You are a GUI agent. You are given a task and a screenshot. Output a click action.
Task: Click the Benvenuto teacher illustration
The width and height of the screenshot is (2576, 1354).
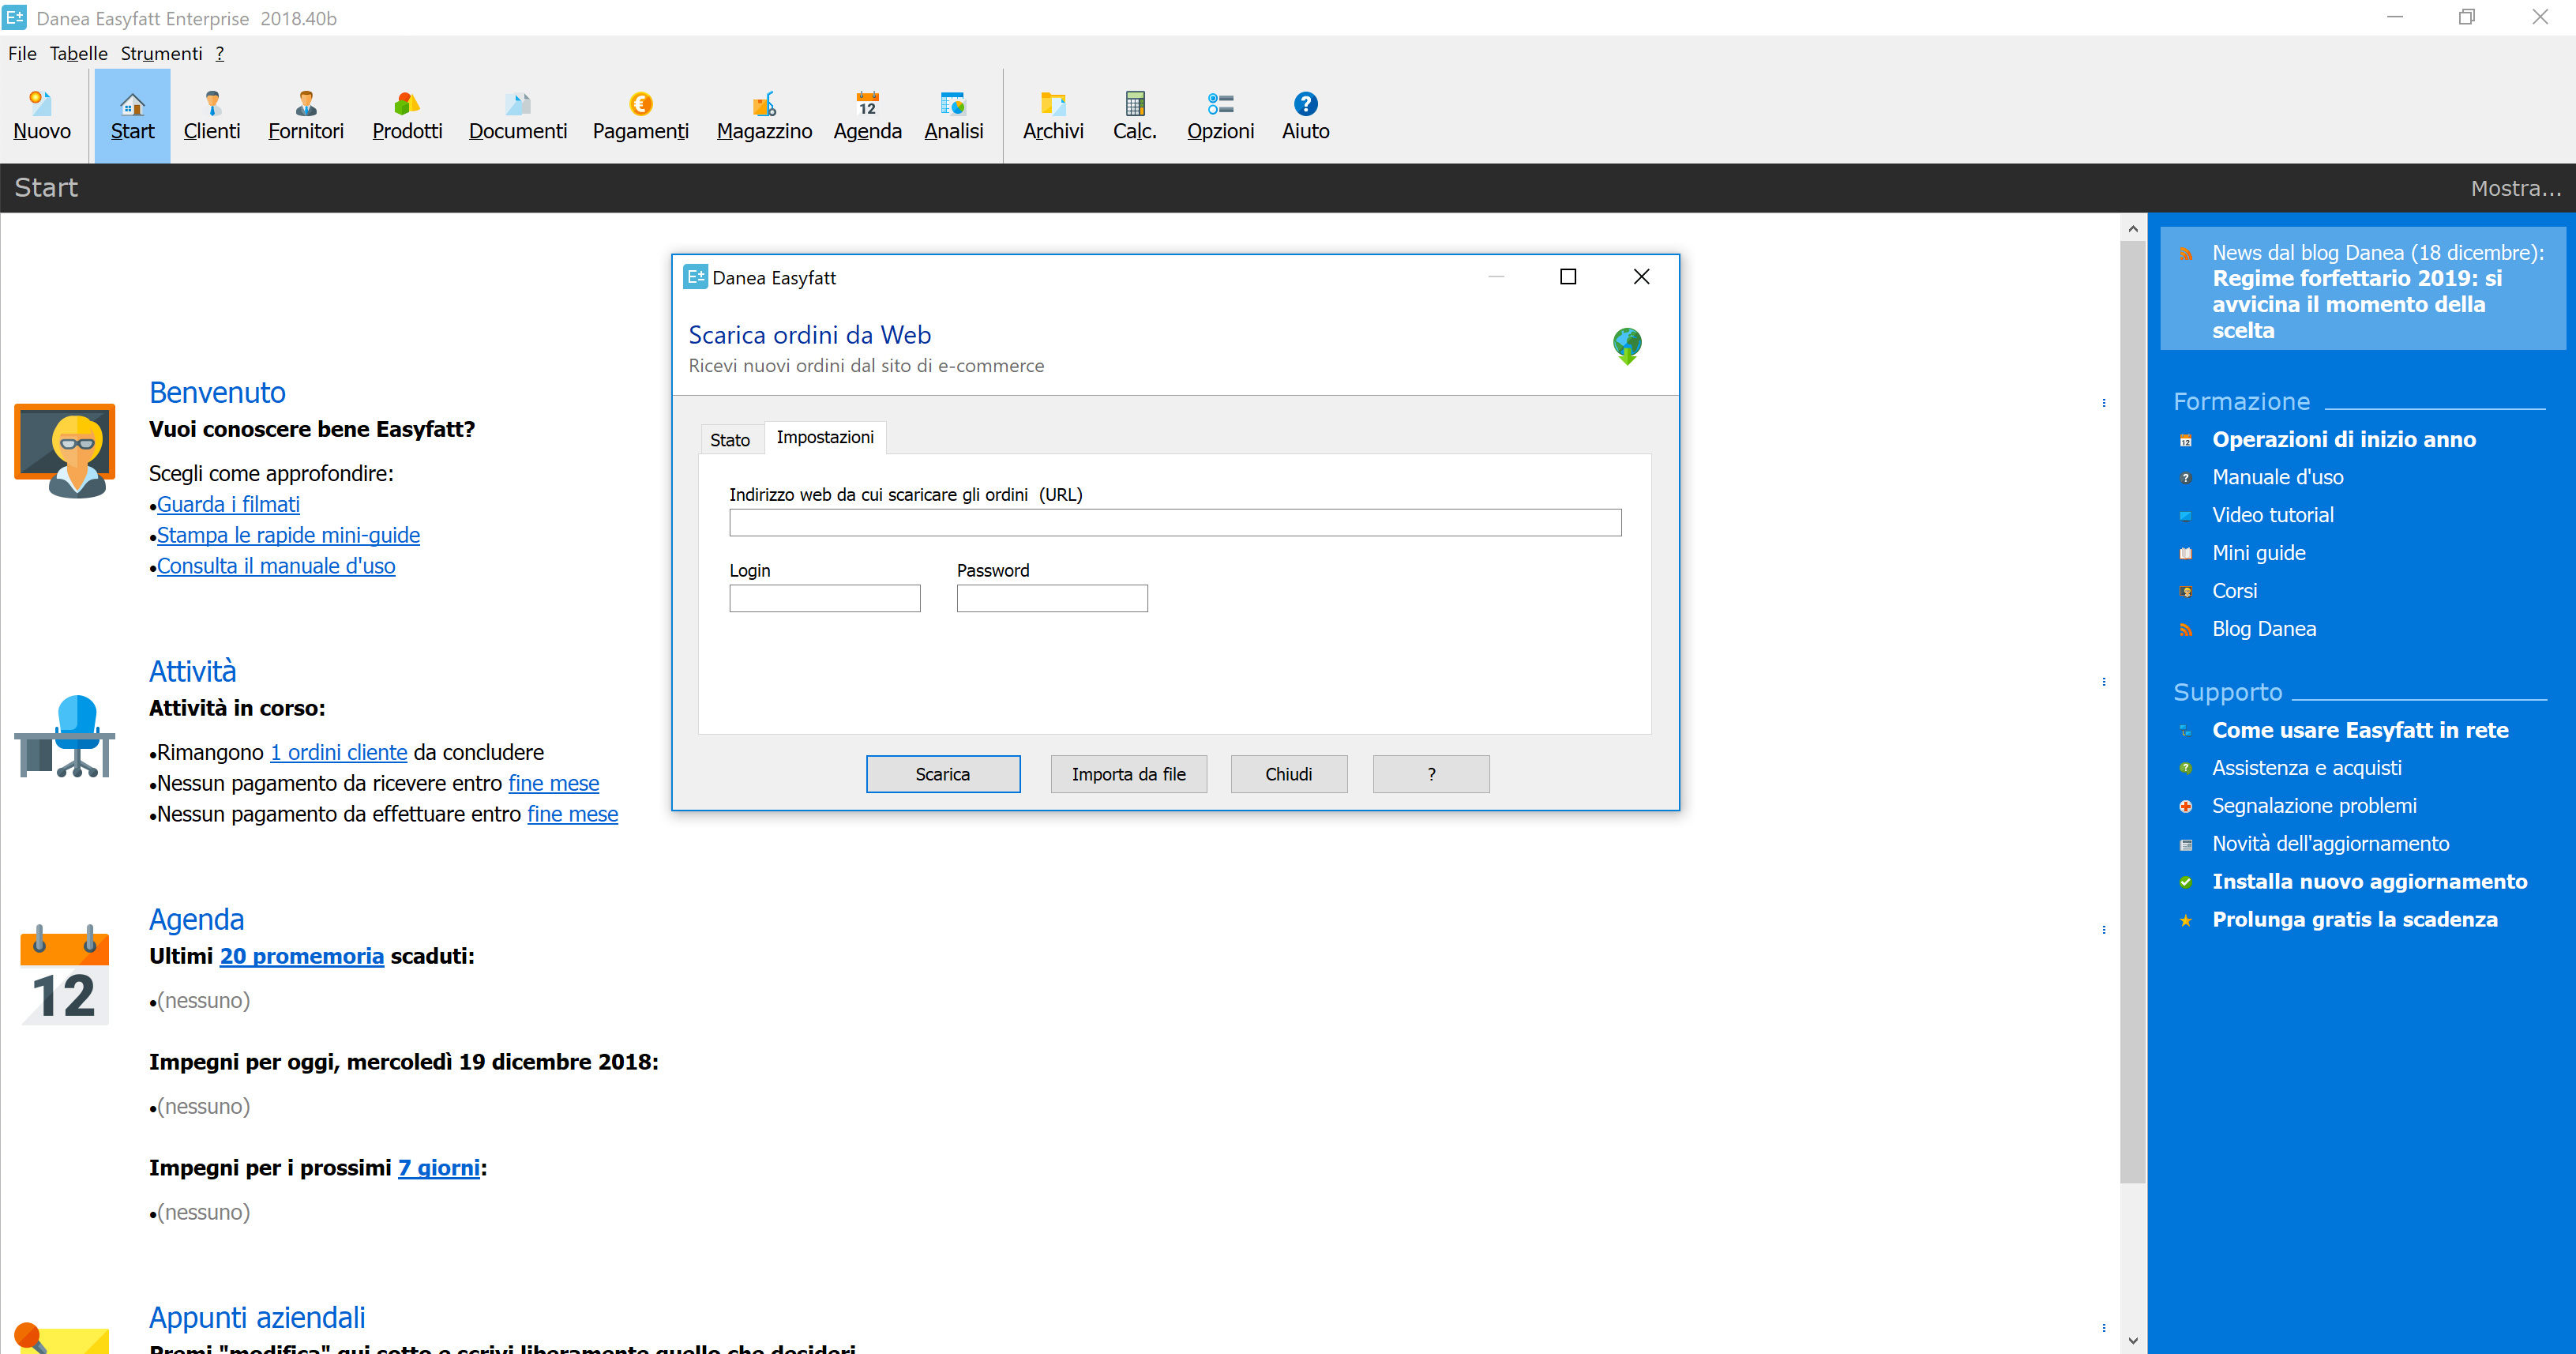pos(65,450)
